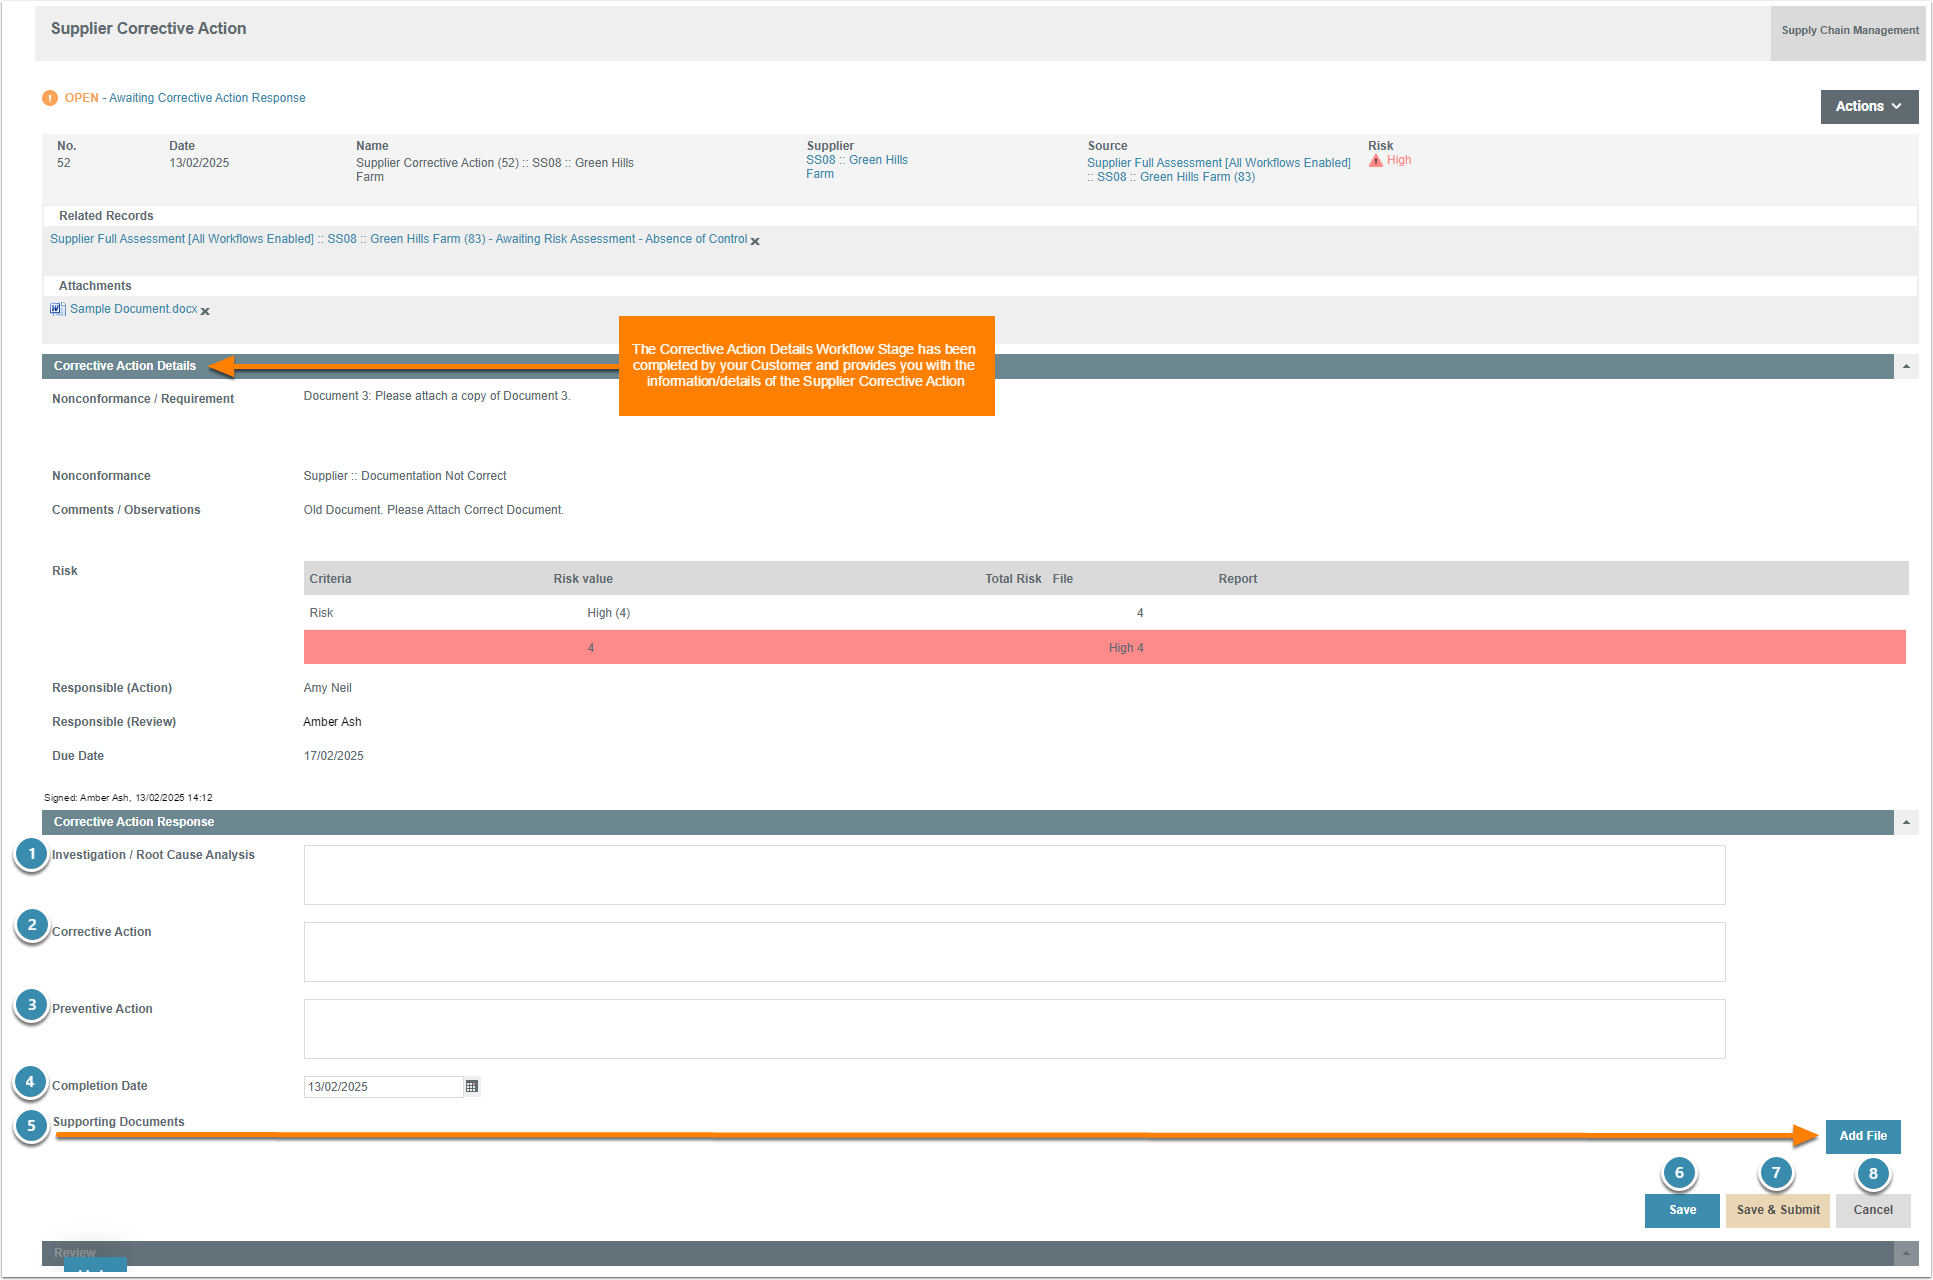Viewport: 1933px width, 1280px height.
Task: Open the Completion Date calendar picker
Action: point(472,1086)
